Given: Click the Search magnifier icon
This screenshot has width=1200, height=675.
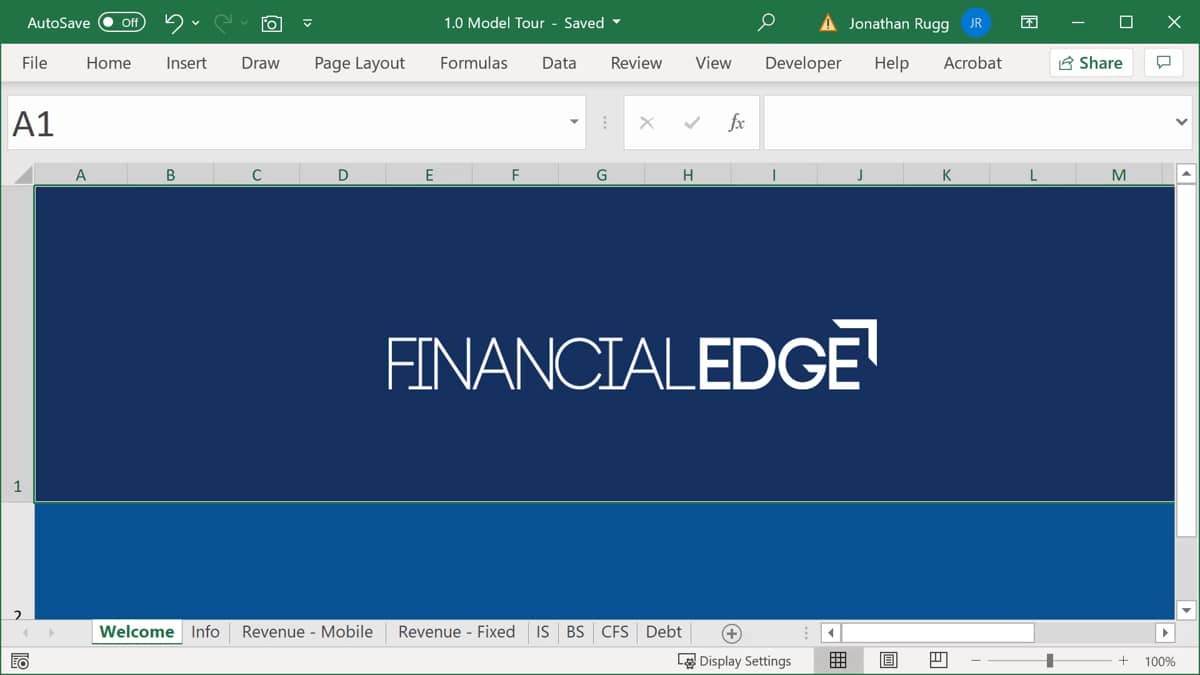Looking at the screenshot, I should click(766, 22).
